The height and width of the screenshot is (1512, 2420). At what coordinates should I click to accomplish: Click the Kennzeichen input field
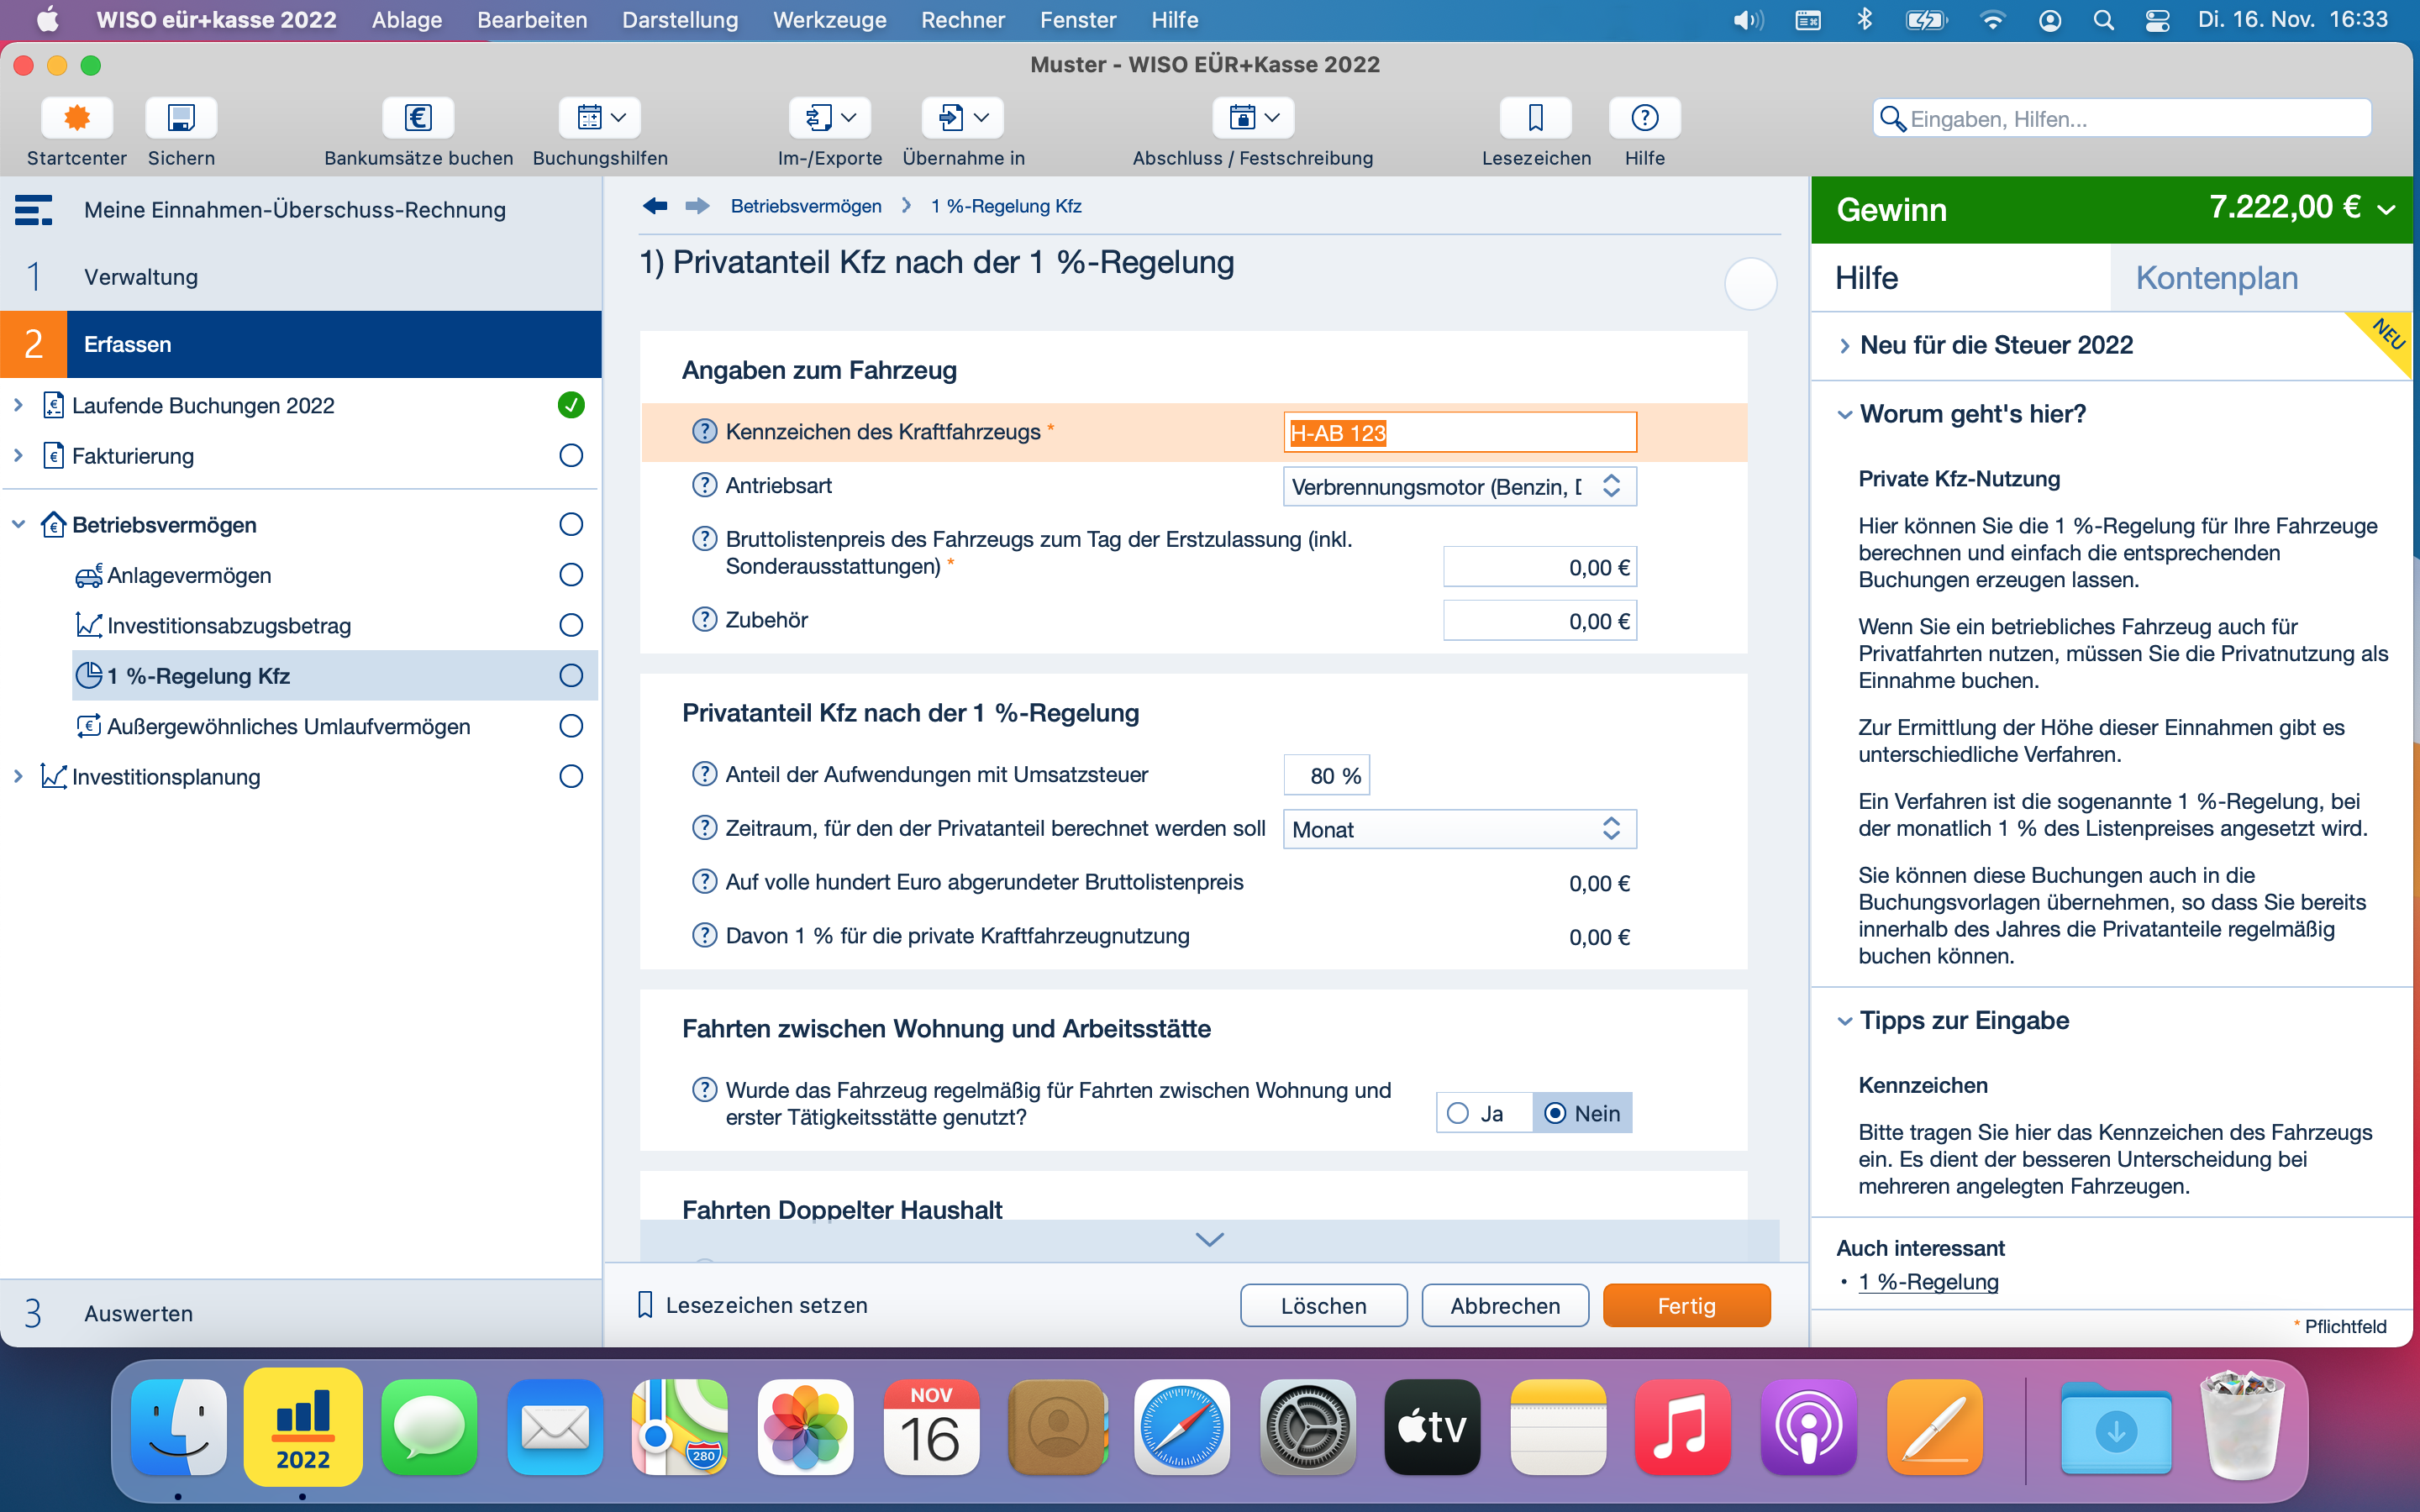pos(1459,432)
